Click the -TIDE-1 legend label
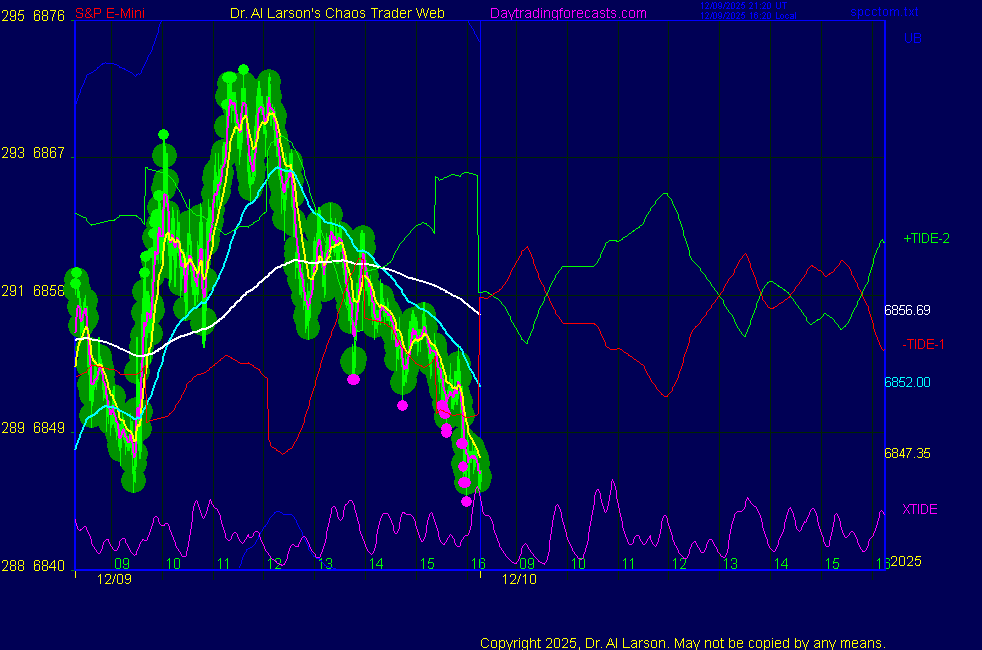 click(924, 345)
